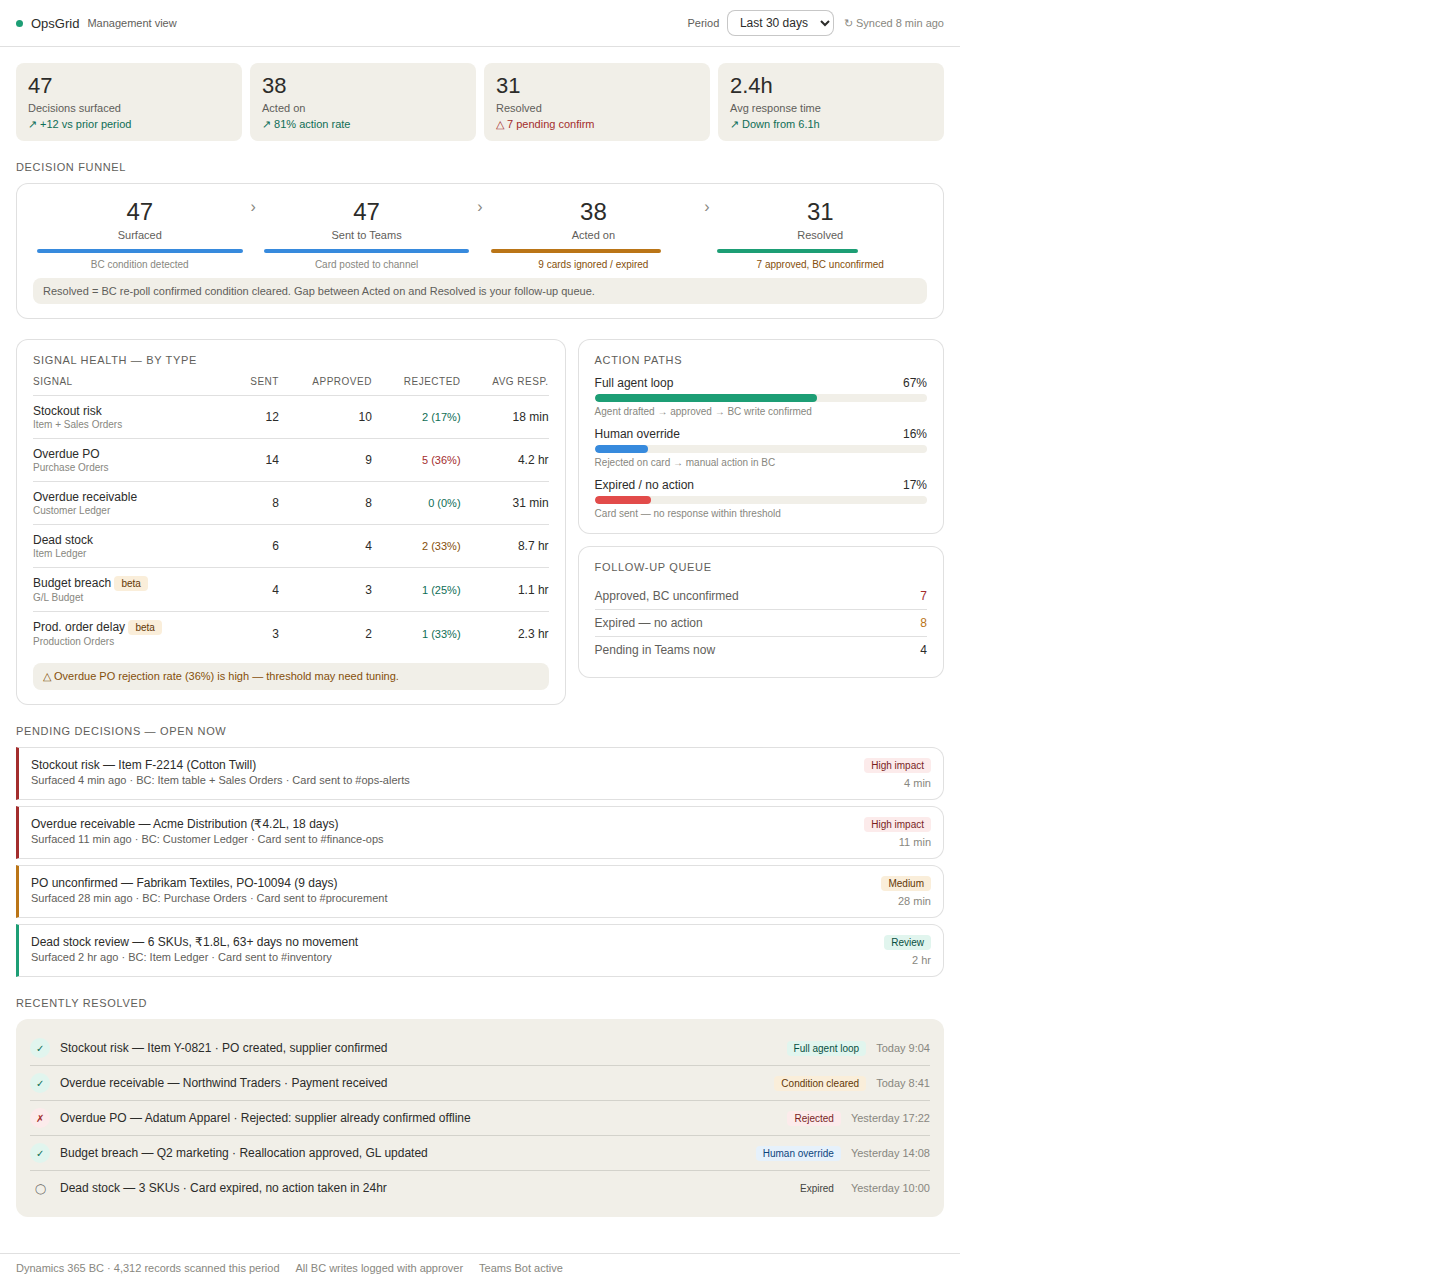The width and height of the screenshot is (1440, 1282).
Task: Open Pending in Teams now queue row
Action: pos(761,650)
